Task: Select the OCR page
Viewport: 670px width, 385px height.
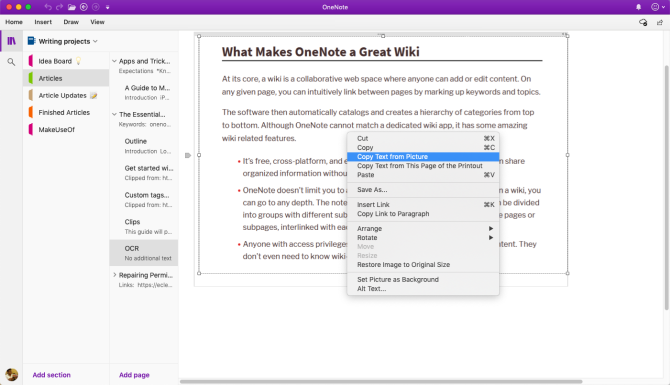Action: (144, 253)
